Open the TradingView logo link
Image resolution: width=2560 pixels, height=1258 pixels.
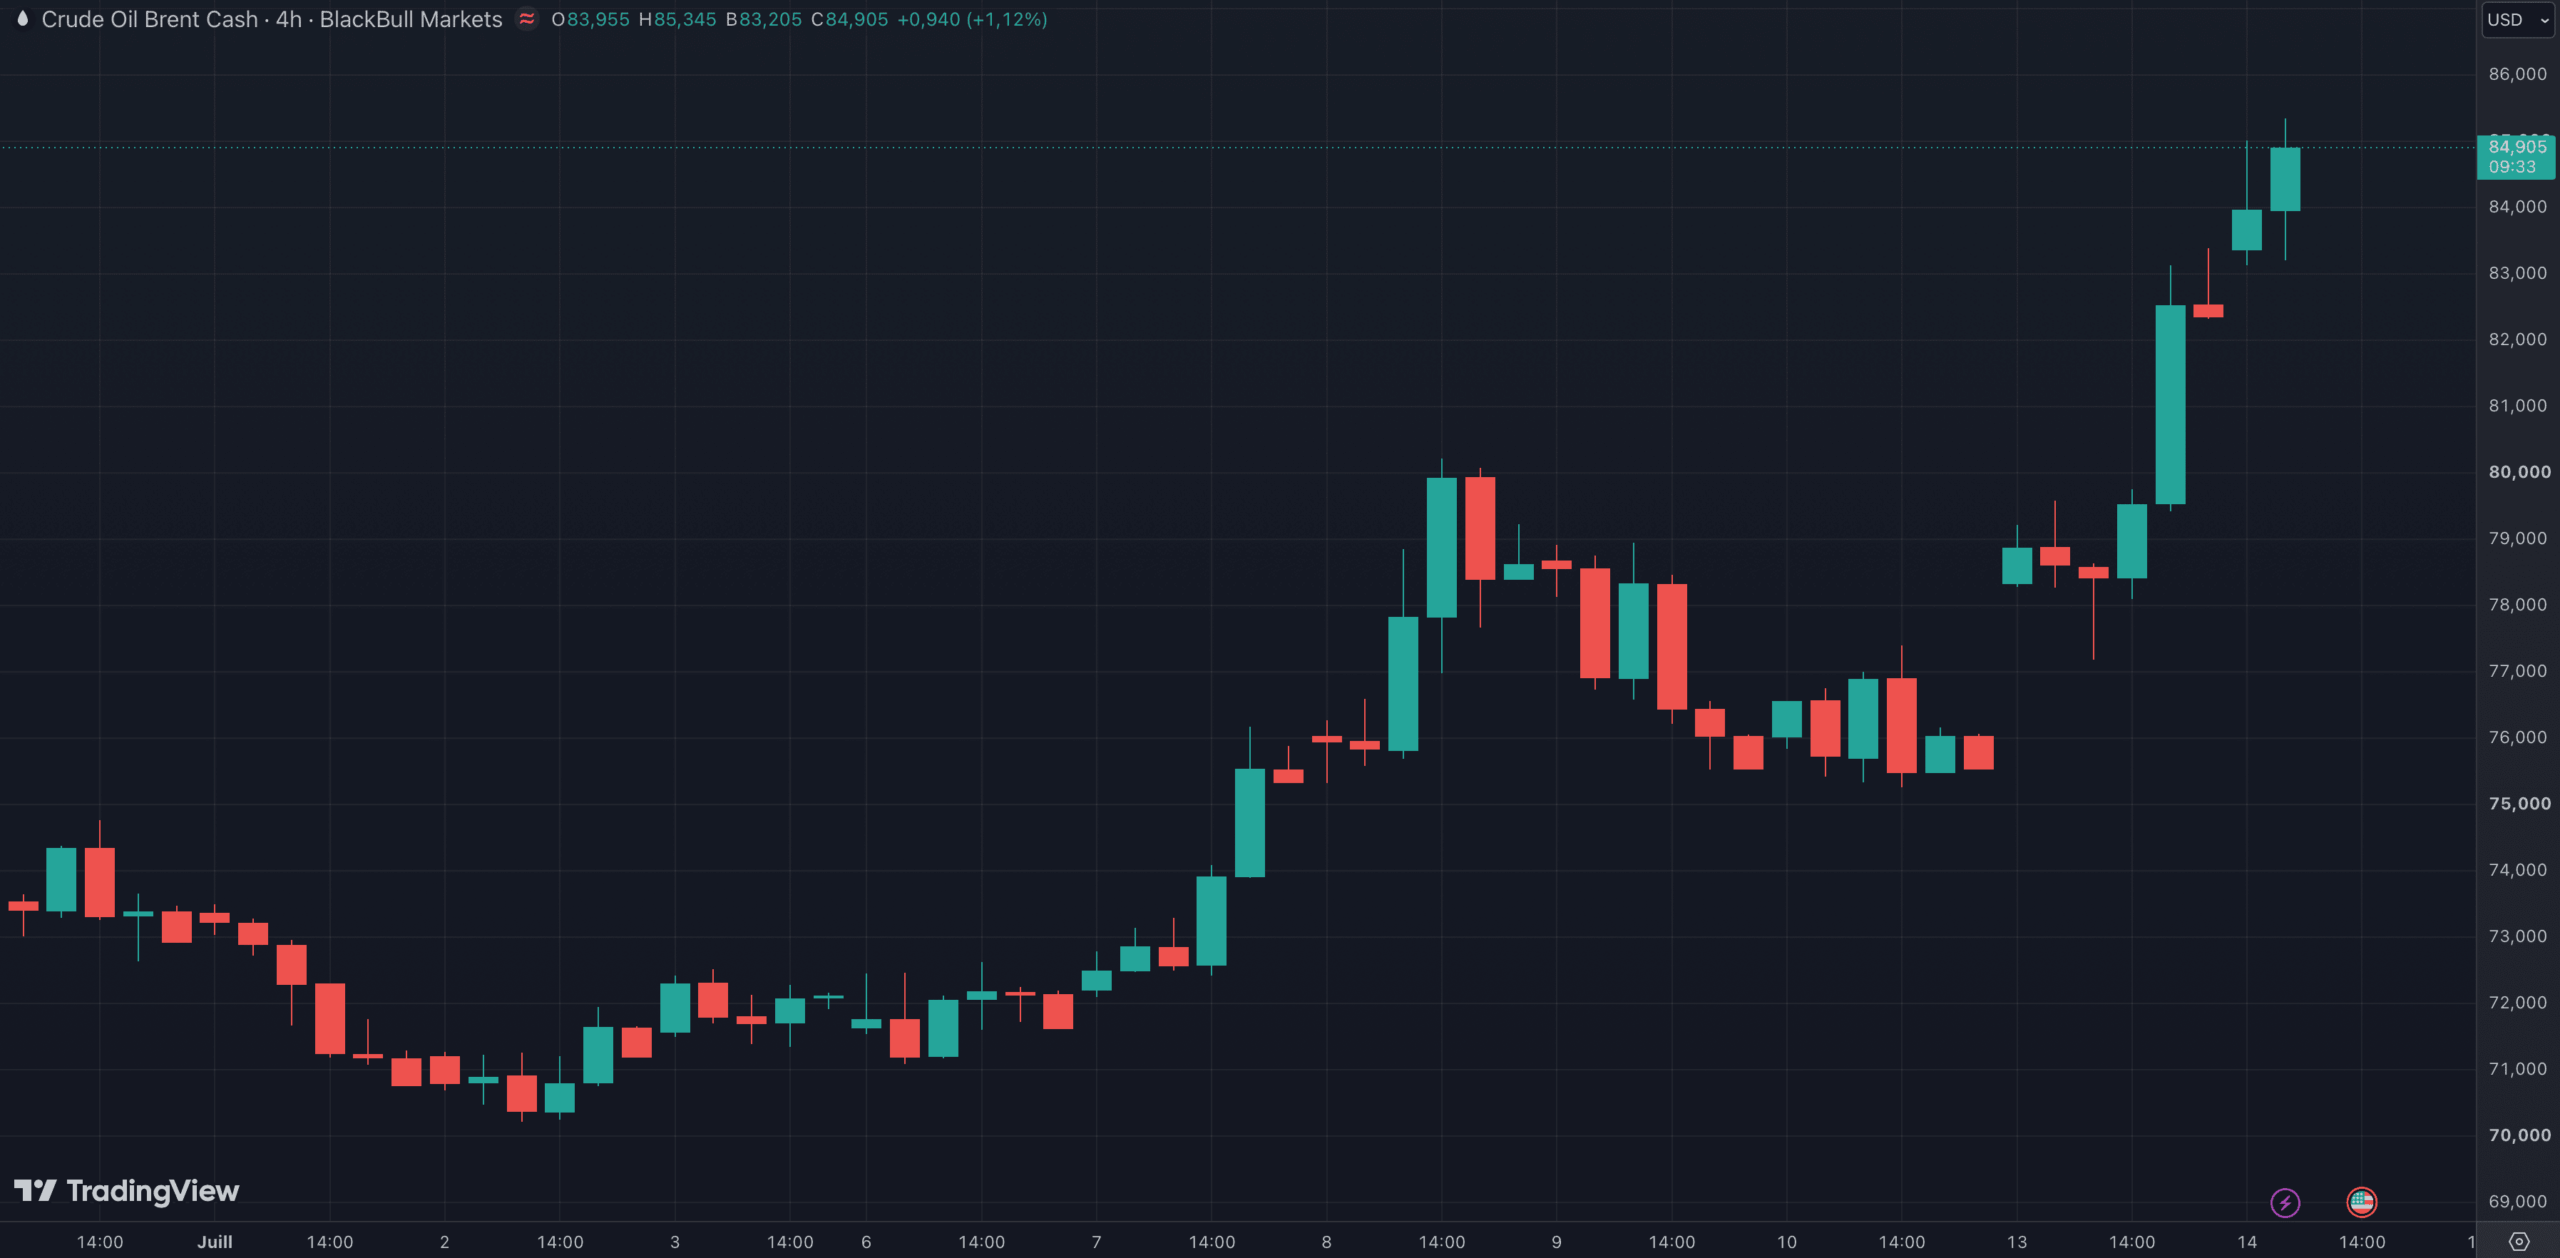[x=127, y=1191]
